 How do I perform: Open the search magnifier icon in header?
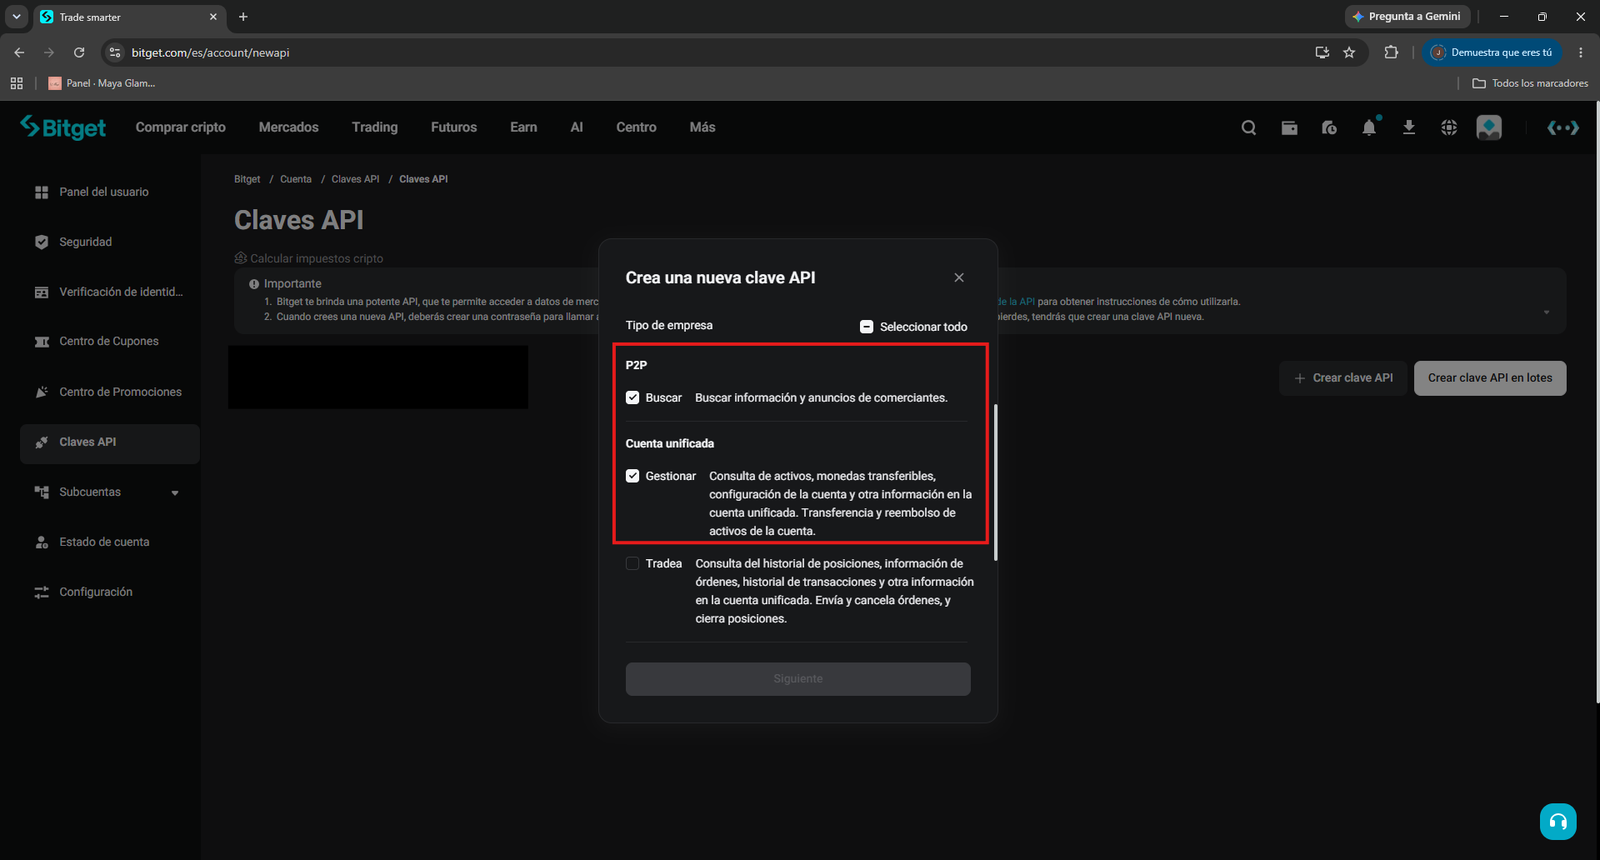1248,128
